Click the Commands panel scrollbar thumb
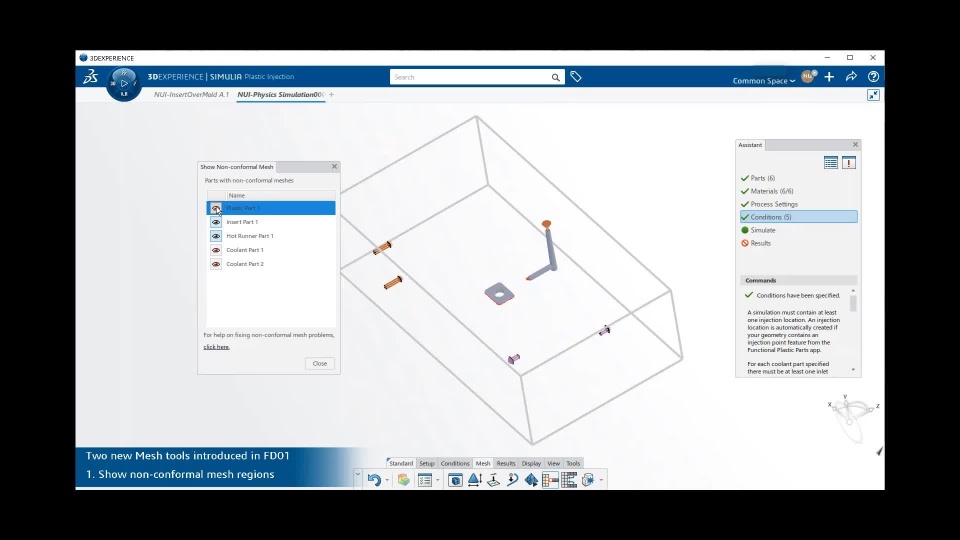 853,304
